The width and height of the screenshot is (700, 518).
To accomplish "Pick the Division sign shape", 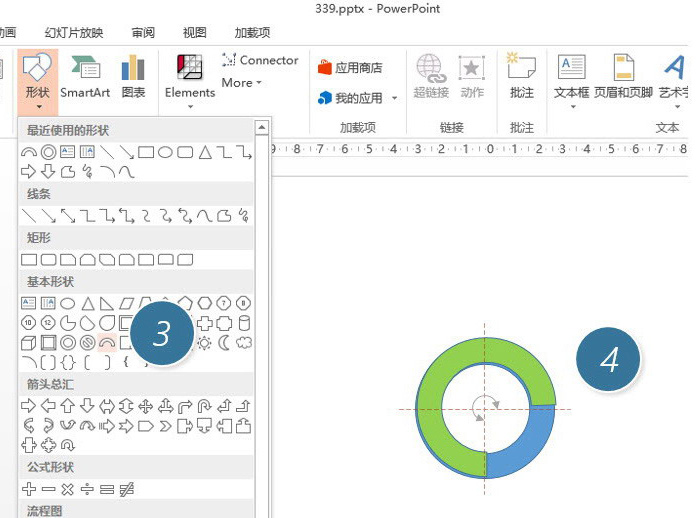I will point(87,489).
